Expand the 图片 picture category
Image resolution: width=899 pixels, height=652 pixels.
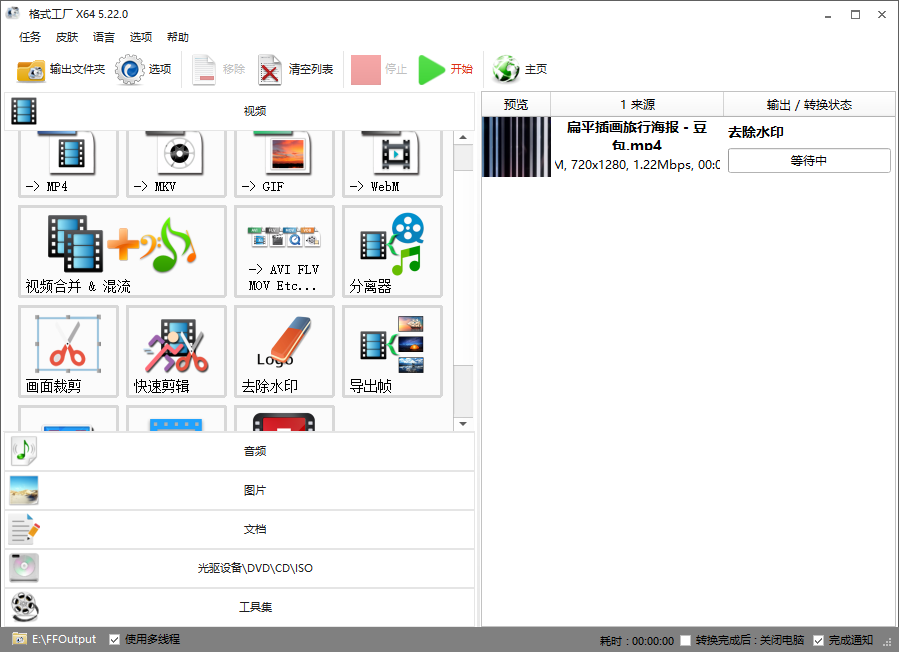(x=240, y=490)
